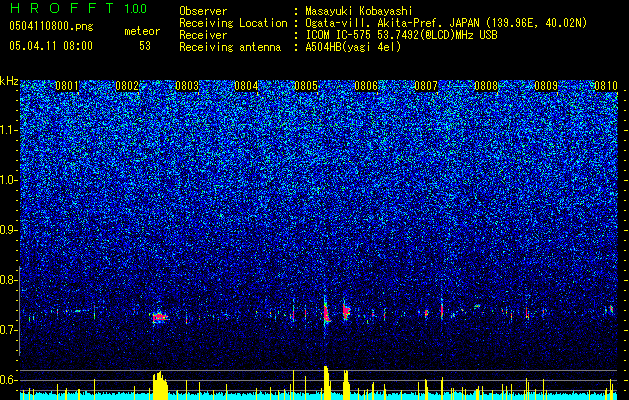Click the yellow power peak before 0806

[x=346, y=385]
